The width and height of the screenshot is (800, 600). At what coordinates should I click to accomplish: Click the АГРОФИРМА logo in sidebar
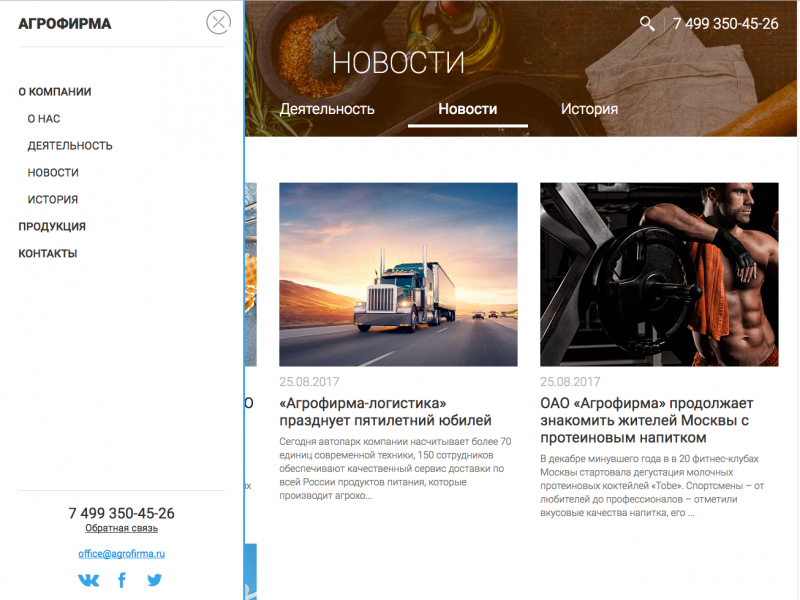(x=65, y=24)
